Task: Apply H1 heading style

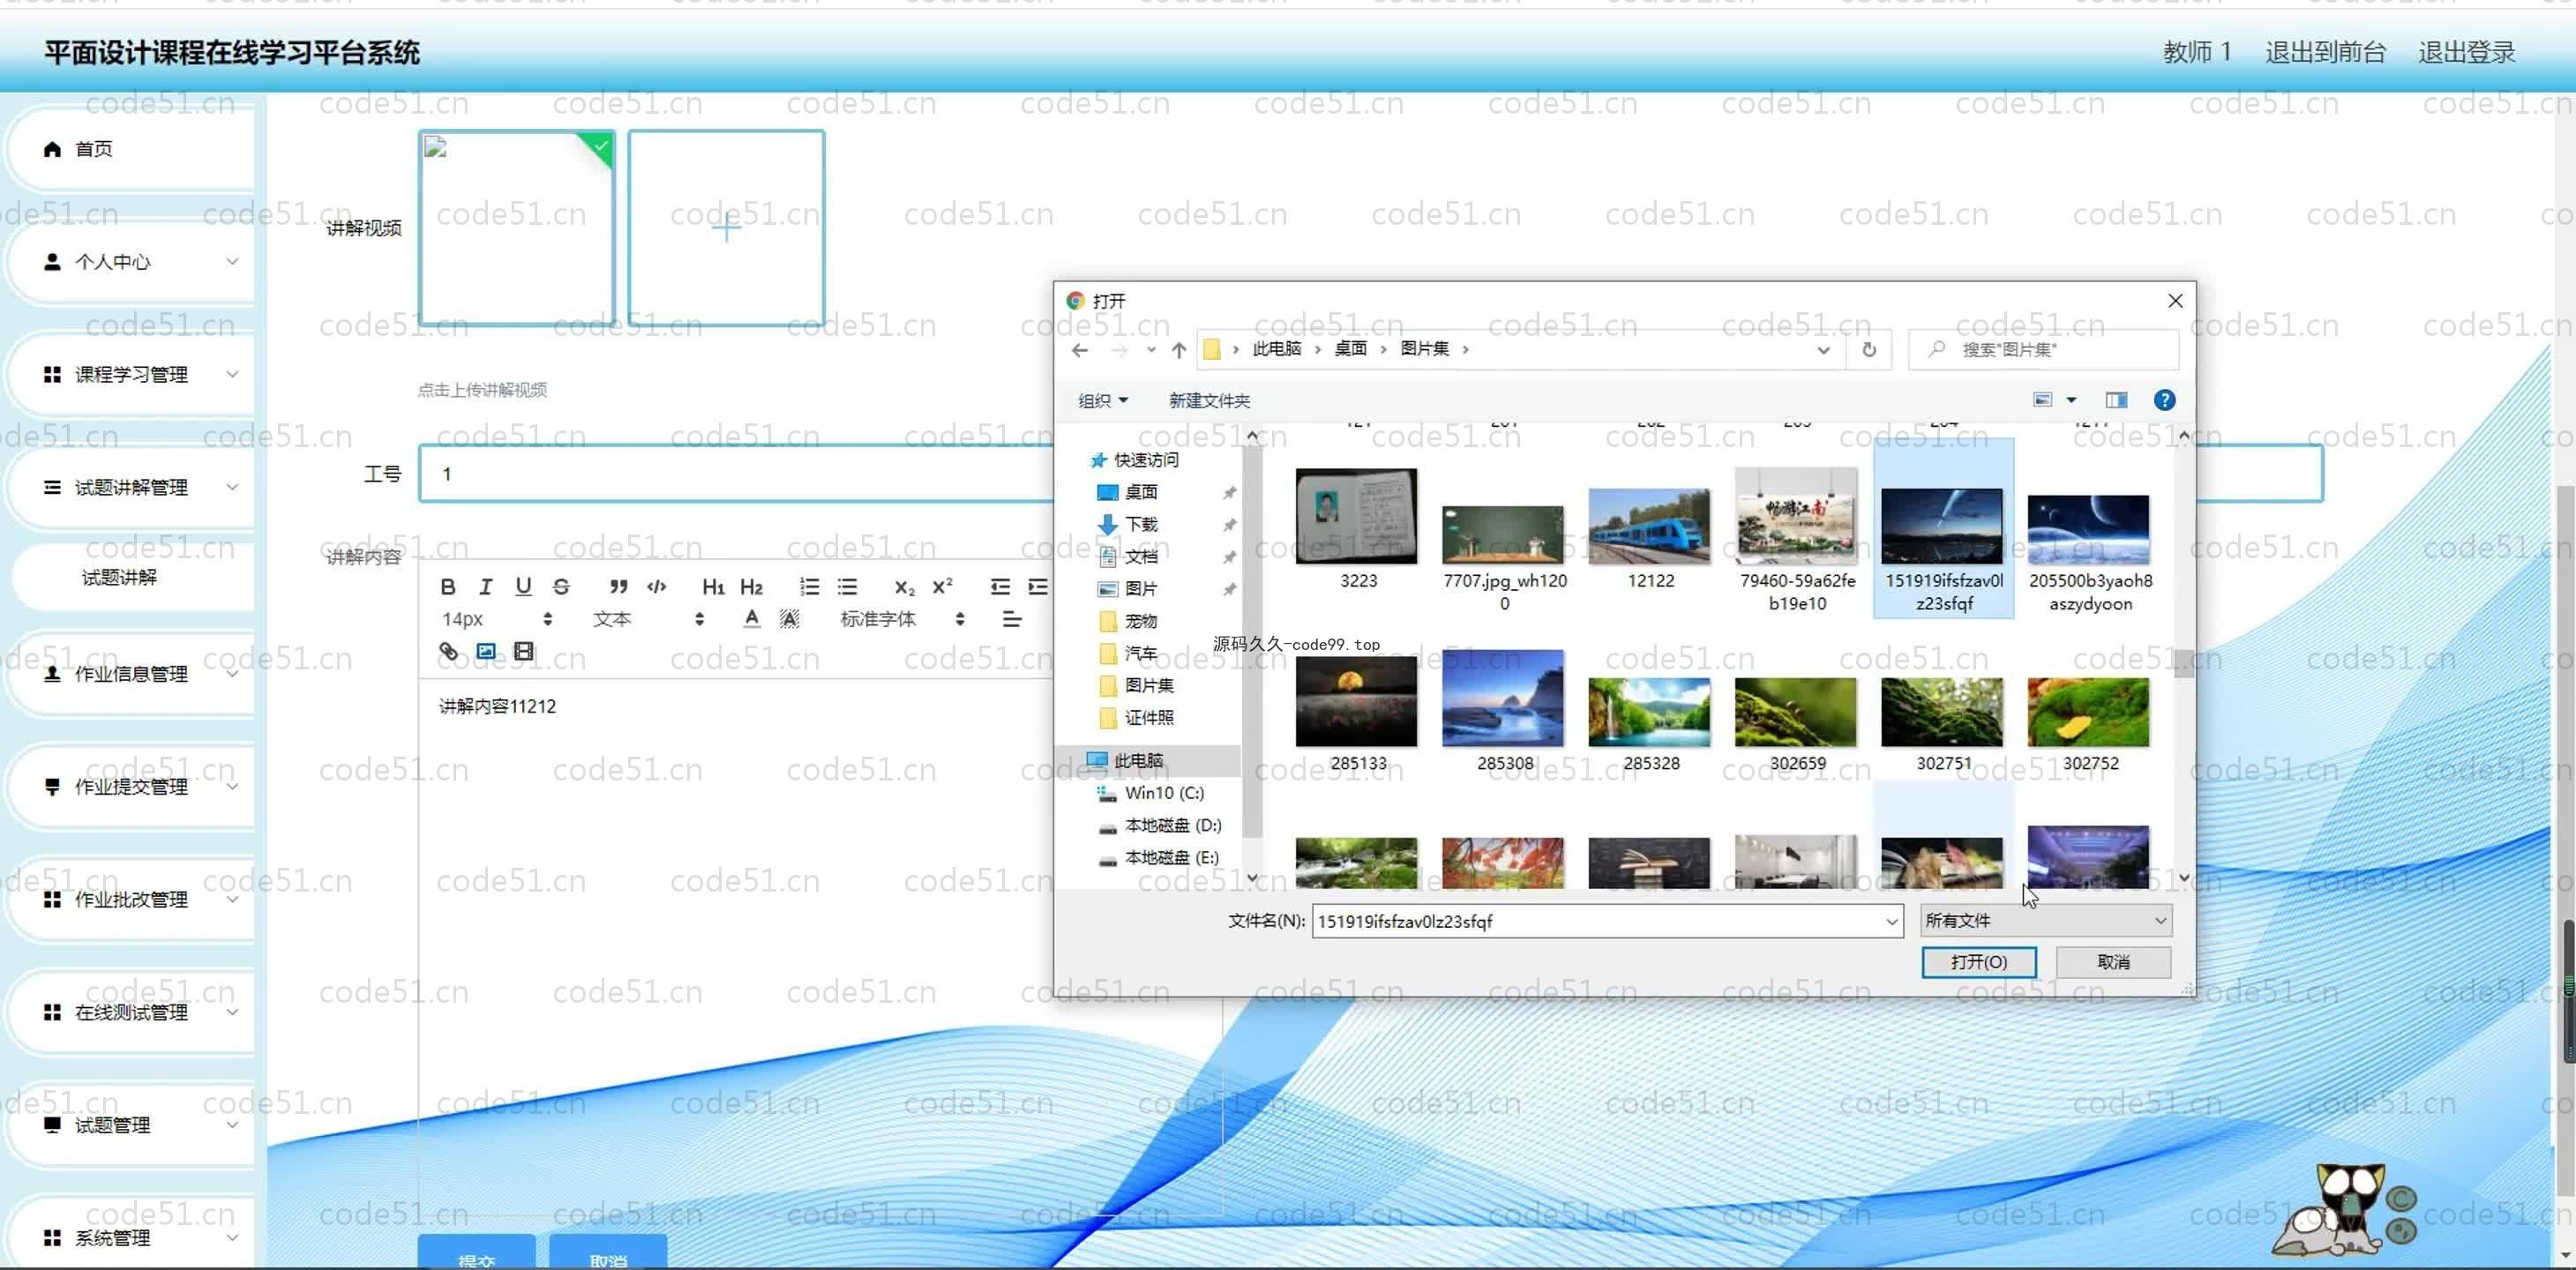Action: (713, 587)
